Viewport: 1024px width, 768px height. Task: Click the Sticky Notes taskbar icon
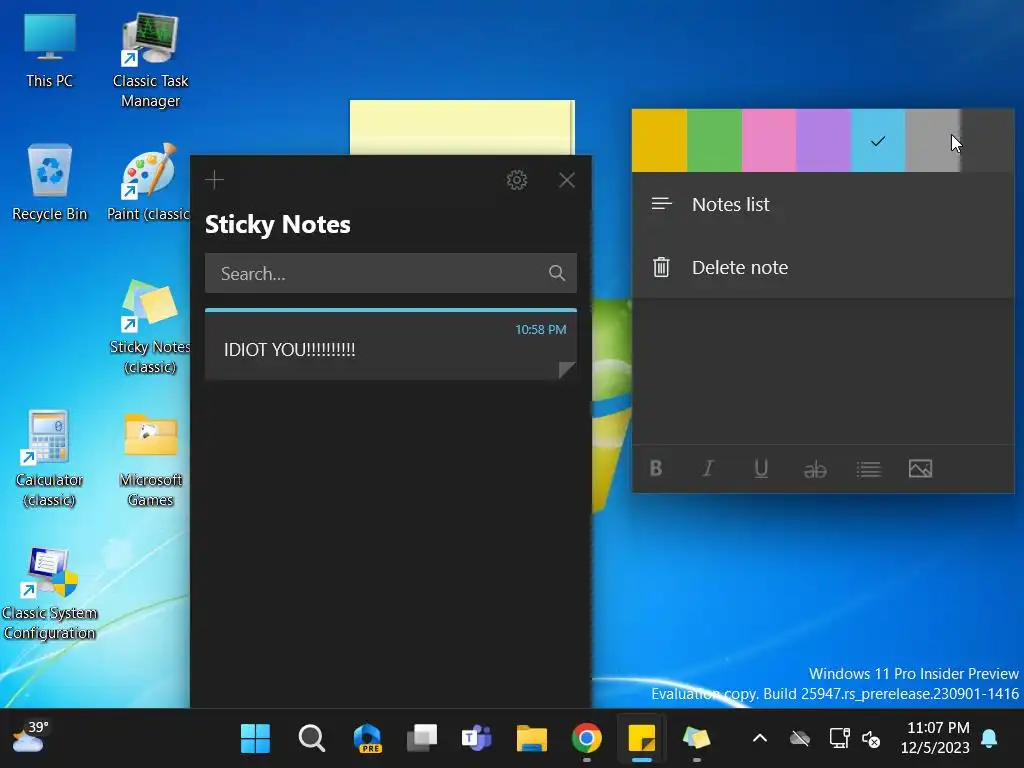point(641,739)
